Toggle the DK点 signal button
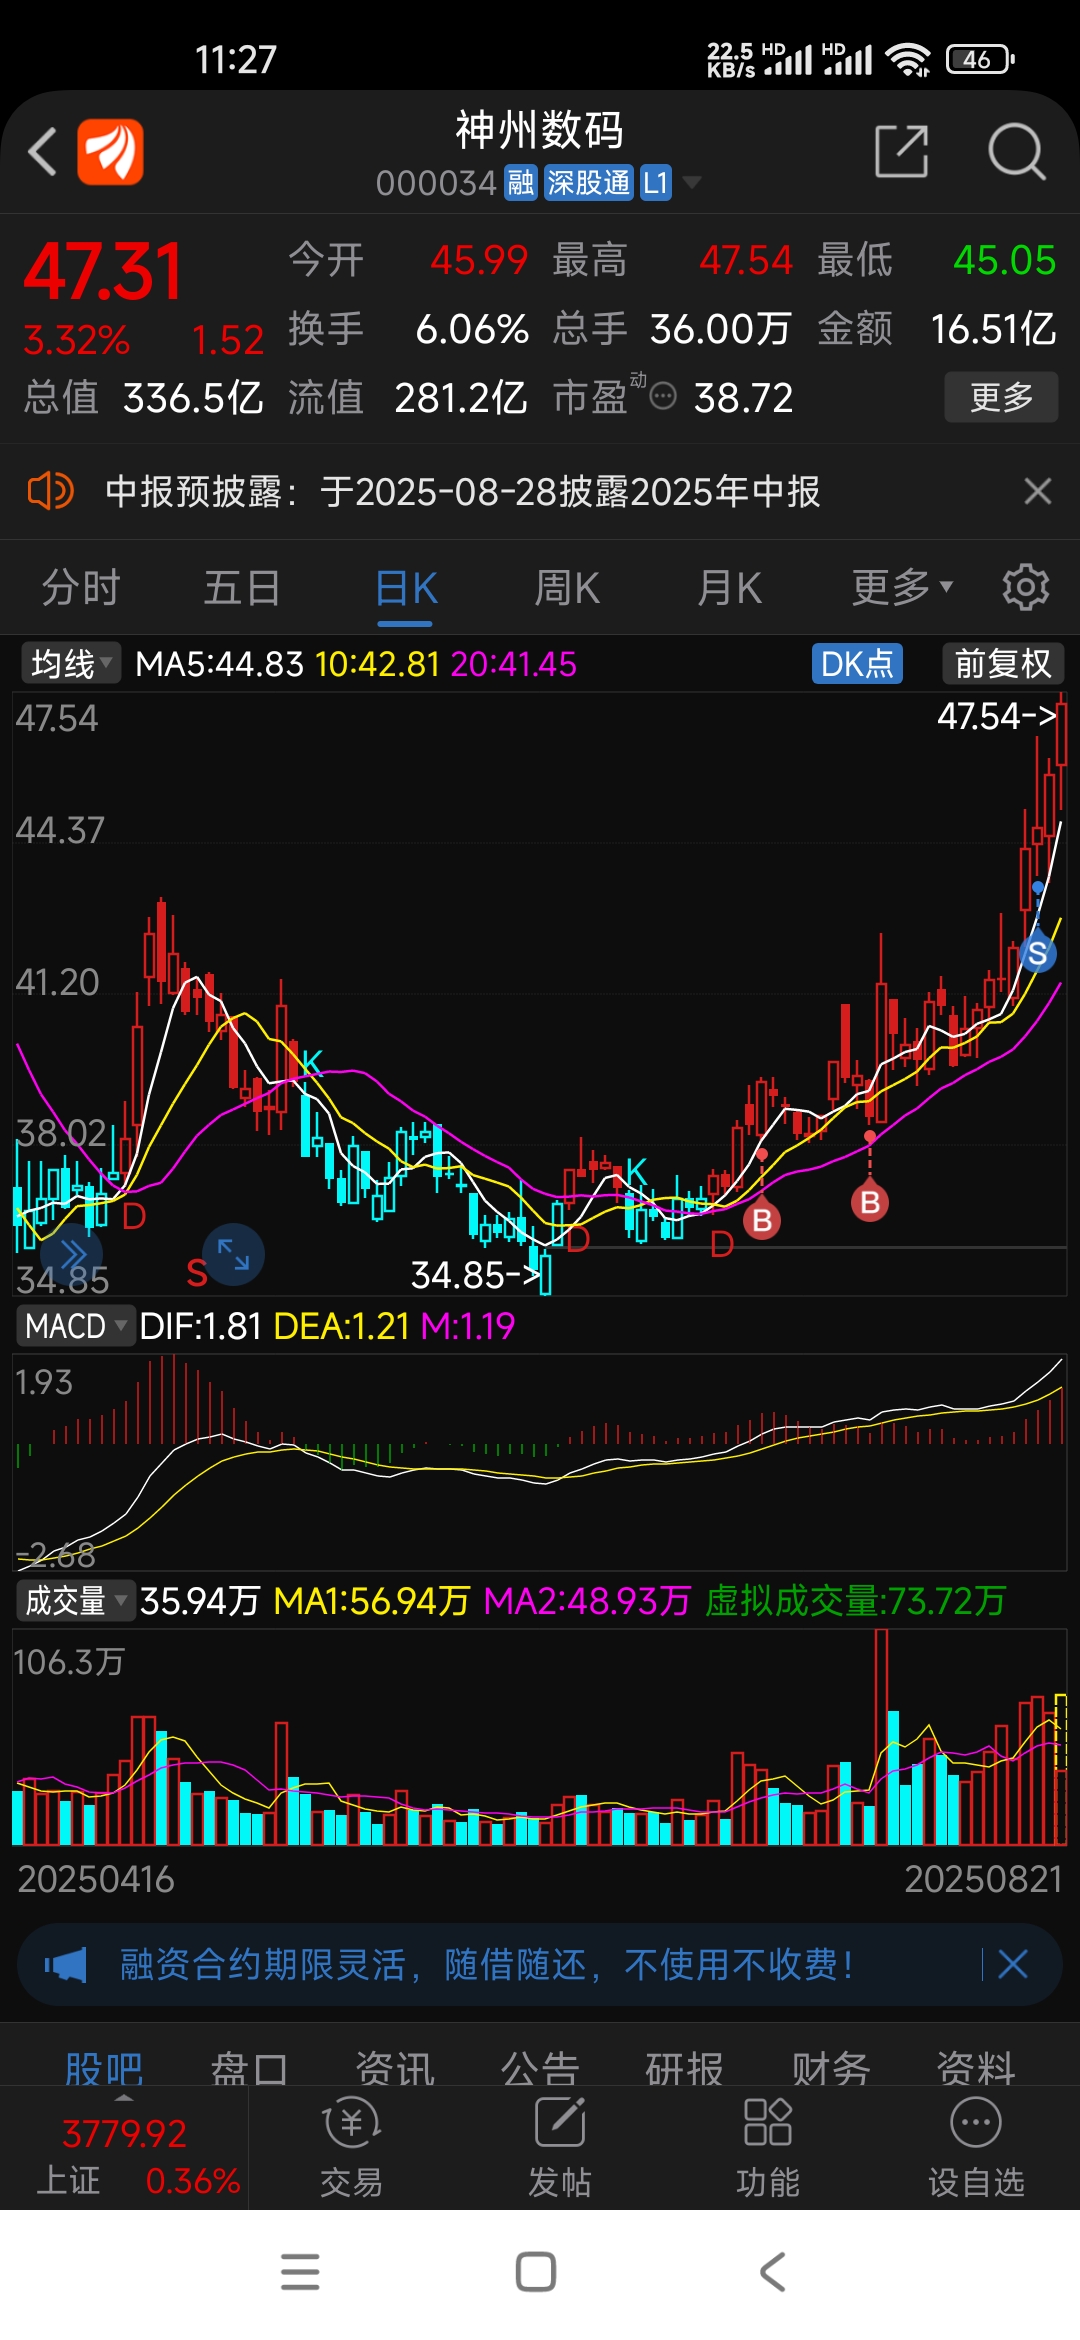 pyautogui.click(x=857, y=663)
